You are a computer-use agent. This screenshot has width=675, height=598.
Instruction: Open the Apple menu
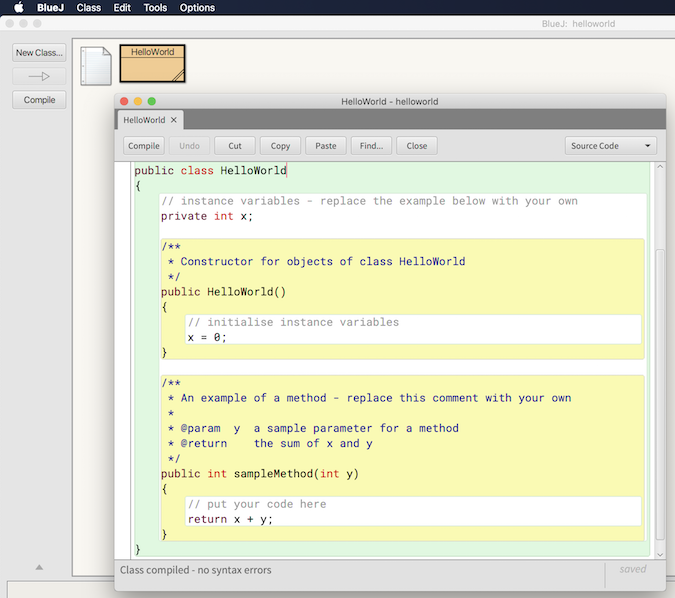(18, 8)
